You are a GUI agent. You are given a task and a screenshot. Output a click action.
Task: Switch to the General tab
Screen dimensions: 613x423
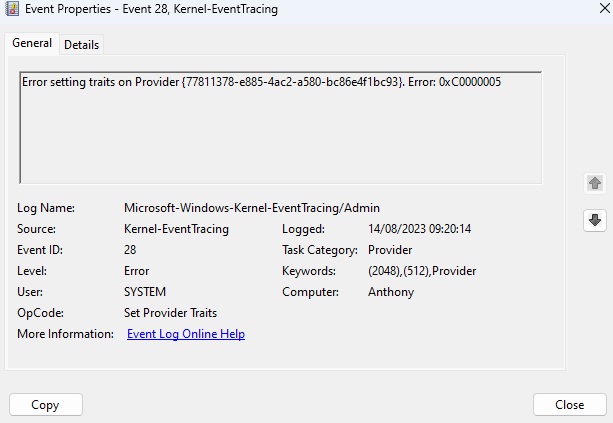pos(32,43)
